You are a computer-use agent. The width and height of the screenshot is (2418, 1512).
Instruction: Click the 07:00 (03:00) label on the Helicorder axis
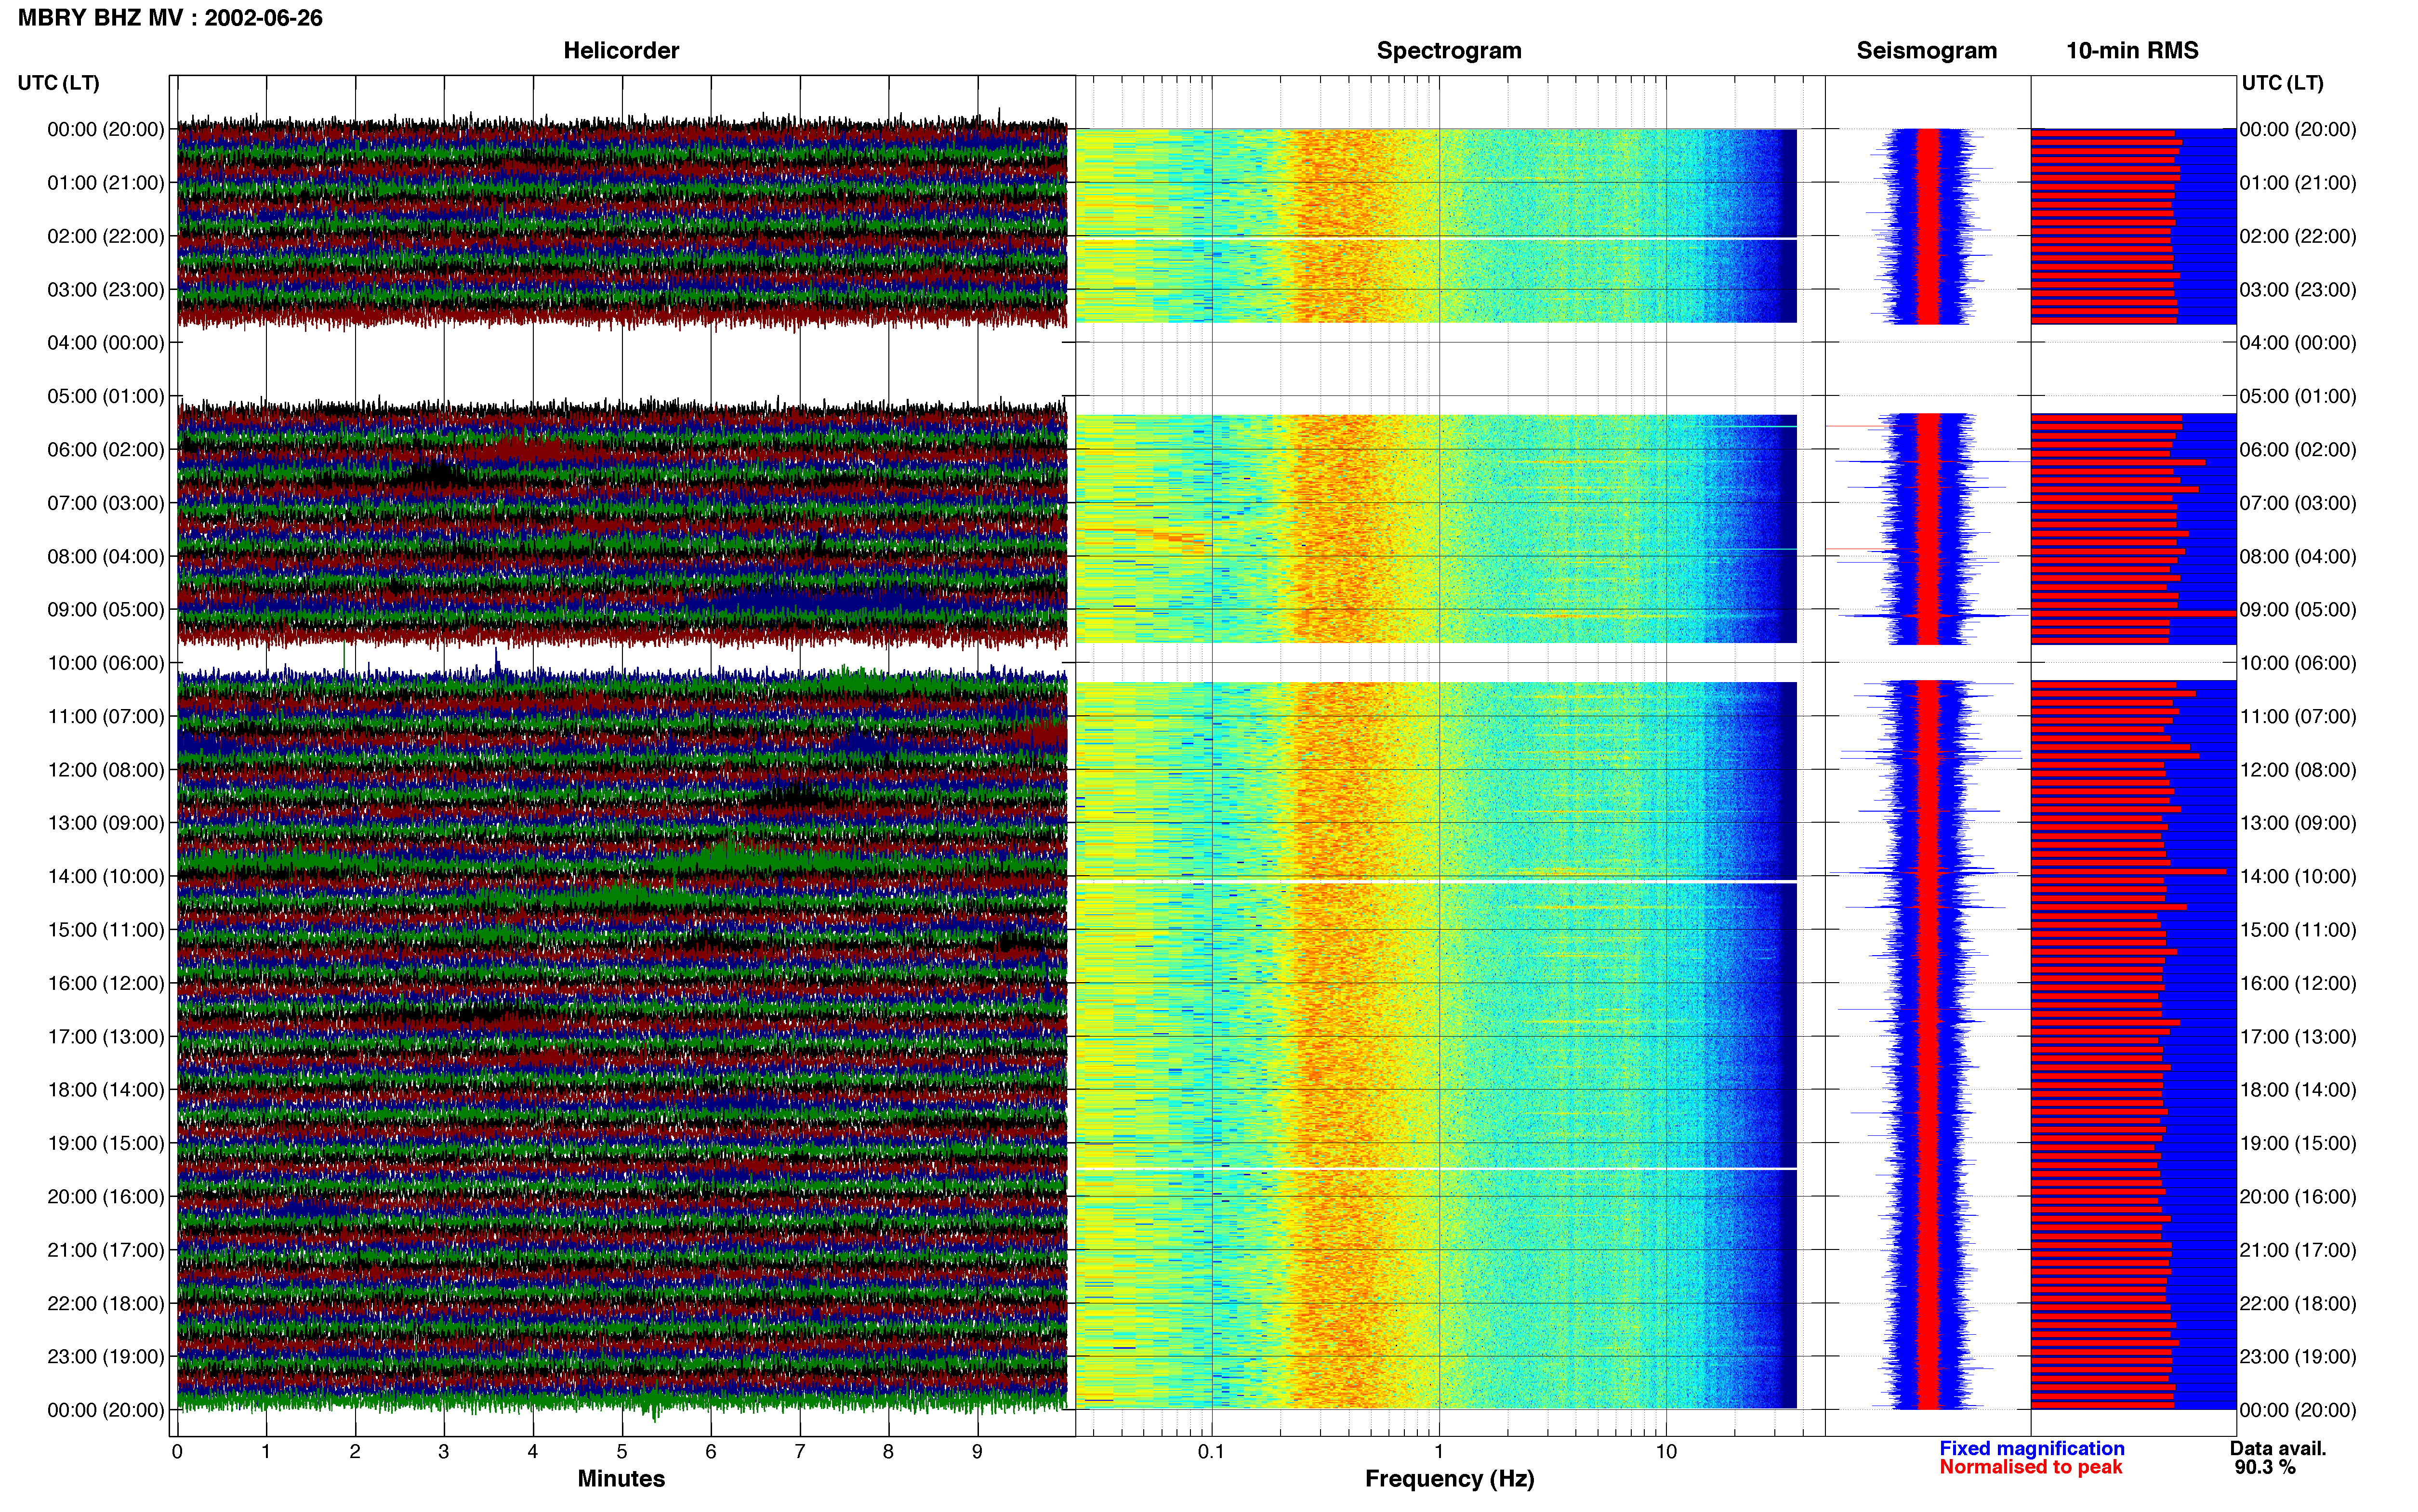tap(106, 503)
